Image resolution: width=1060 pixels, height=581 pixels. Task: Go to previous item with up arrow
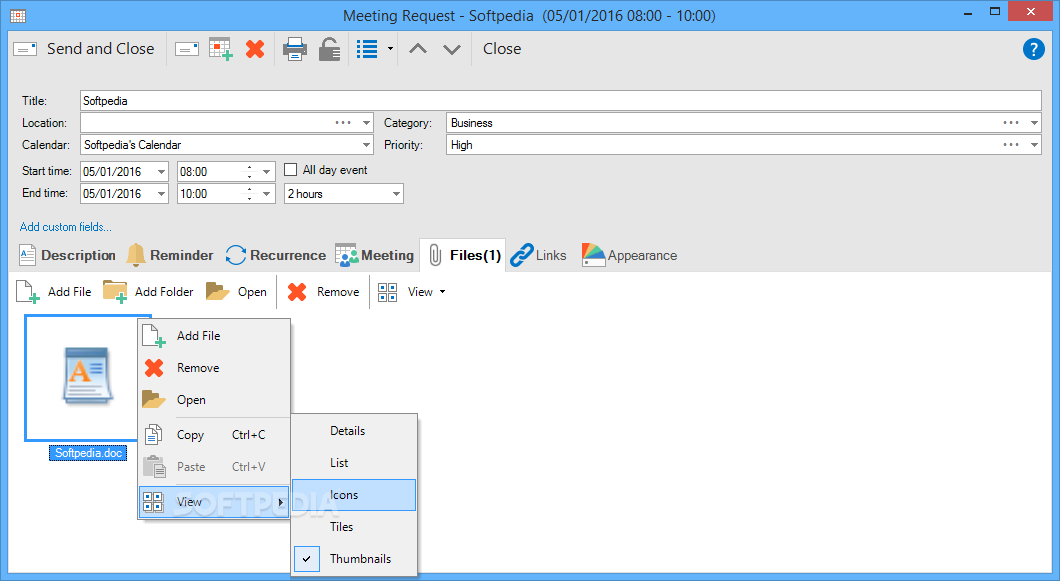(418, 49)
